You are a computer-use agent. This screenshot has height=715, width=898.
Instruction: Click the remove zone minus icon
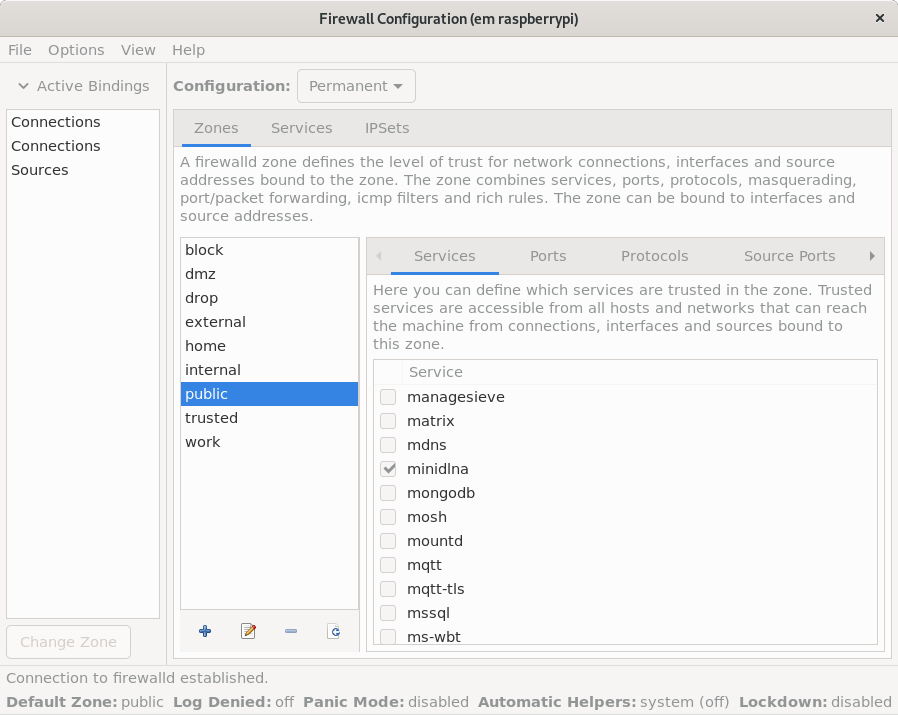click(x=291, y=631)
